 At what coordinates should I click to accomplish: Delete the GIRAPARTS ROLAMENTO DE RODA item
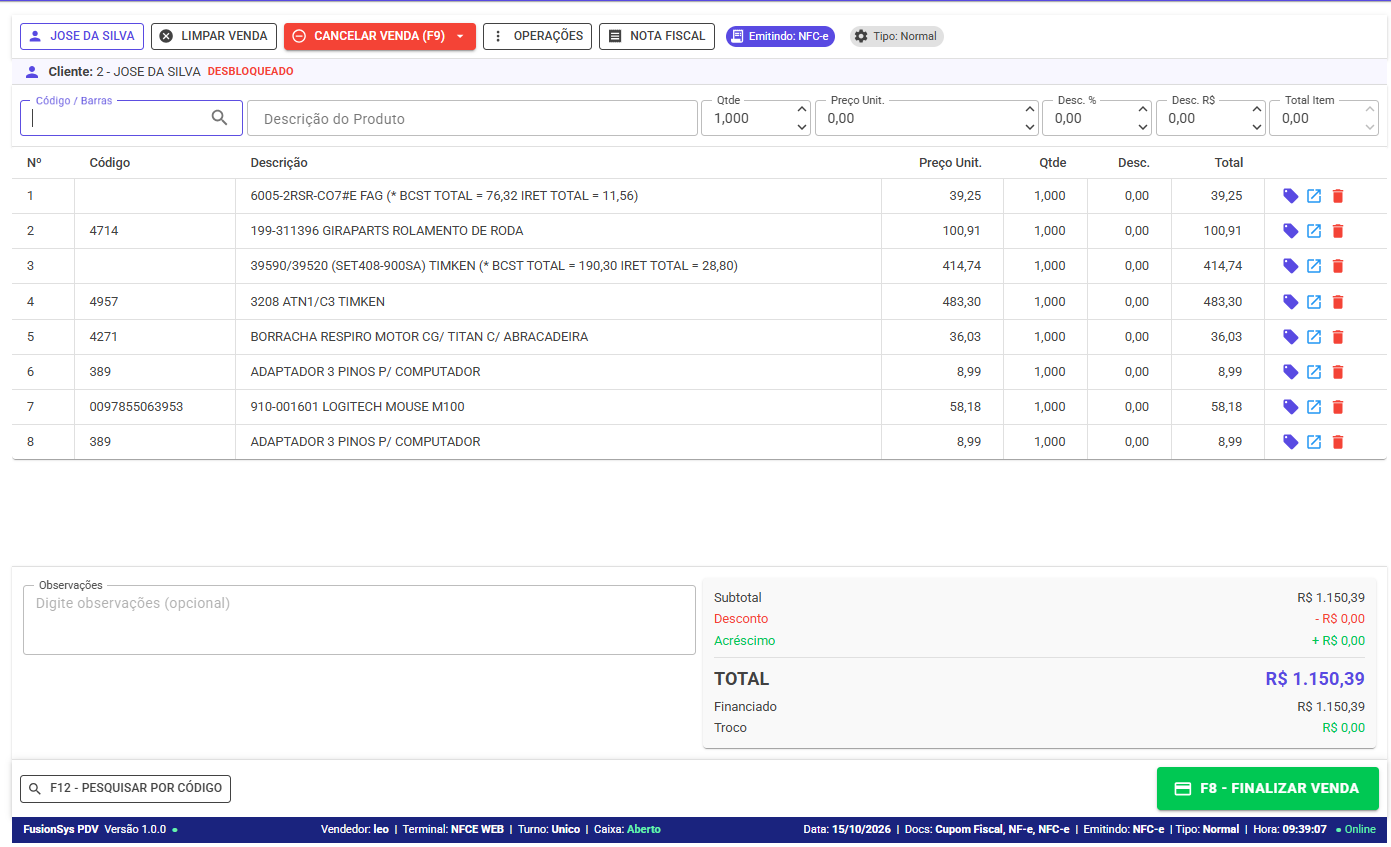(x=1338, y=231)
